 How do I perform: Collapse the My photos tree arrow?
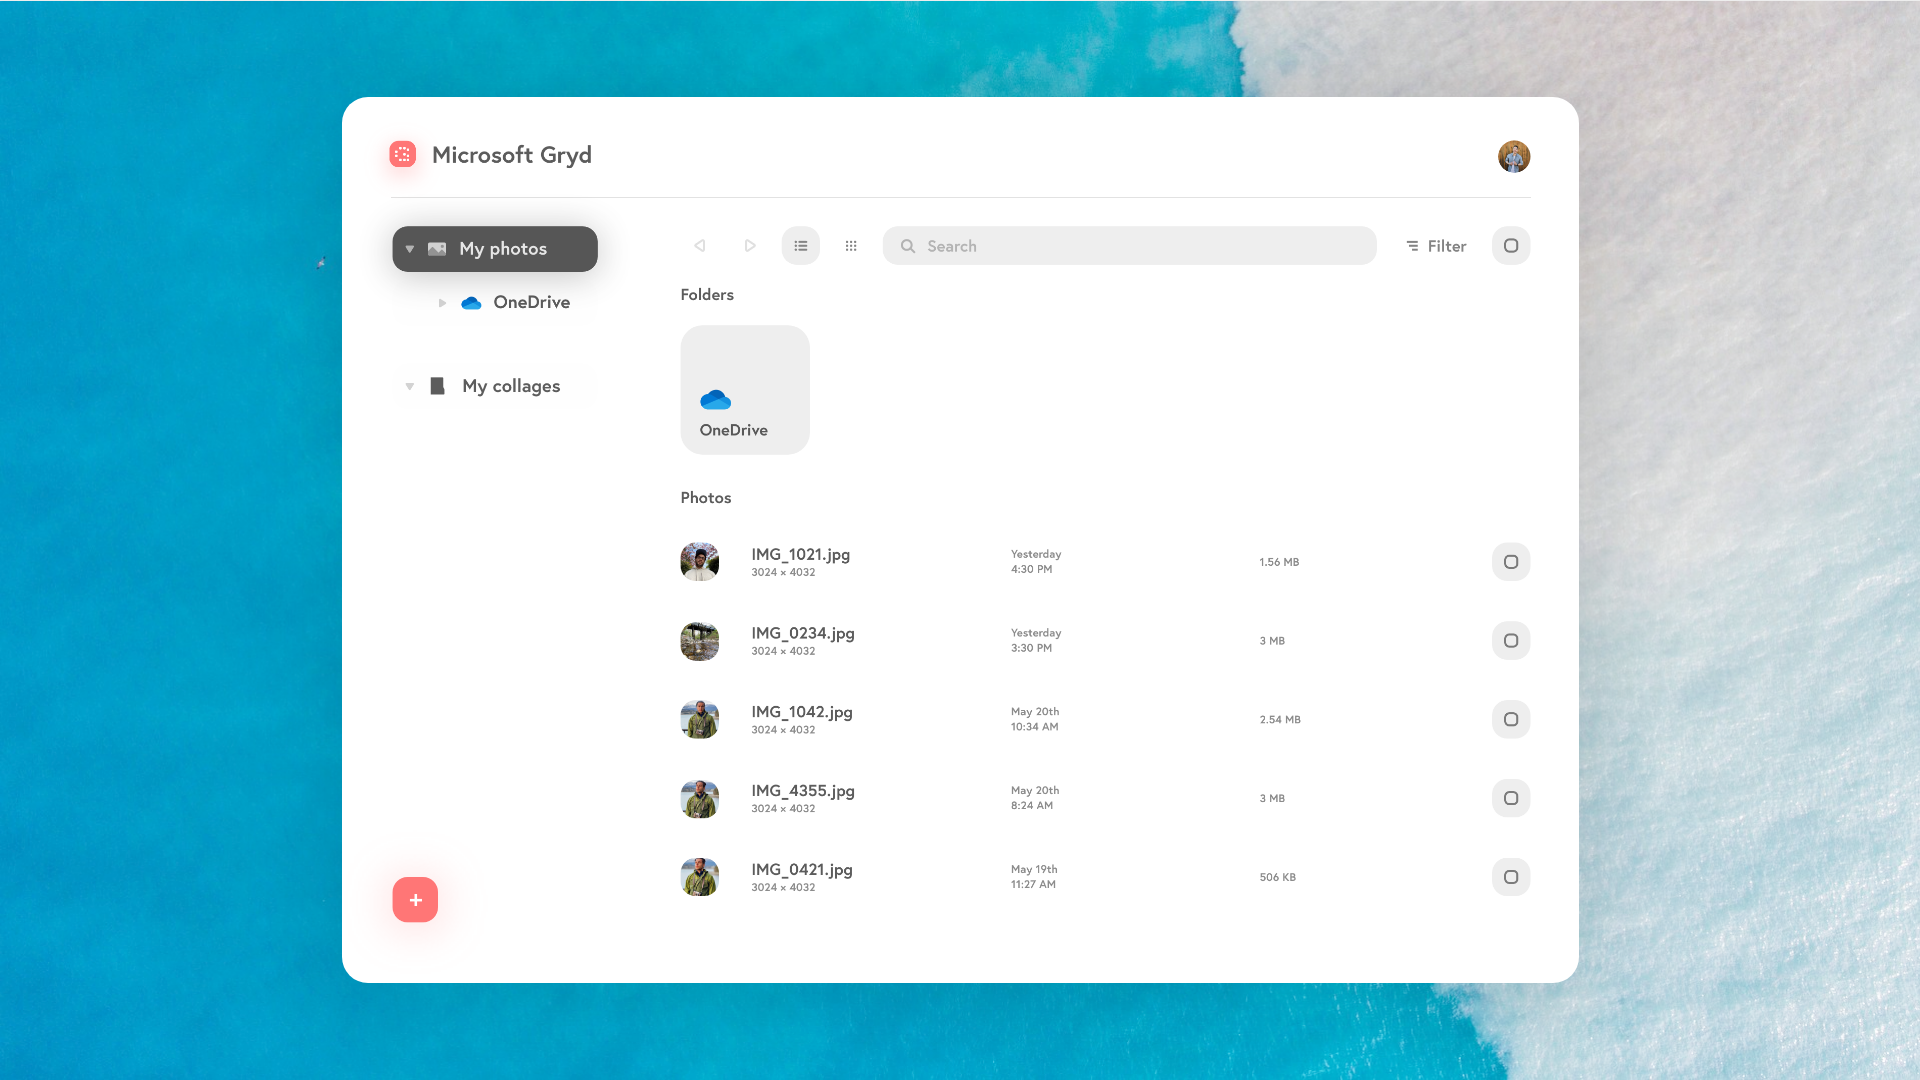[x=410, y=249]
